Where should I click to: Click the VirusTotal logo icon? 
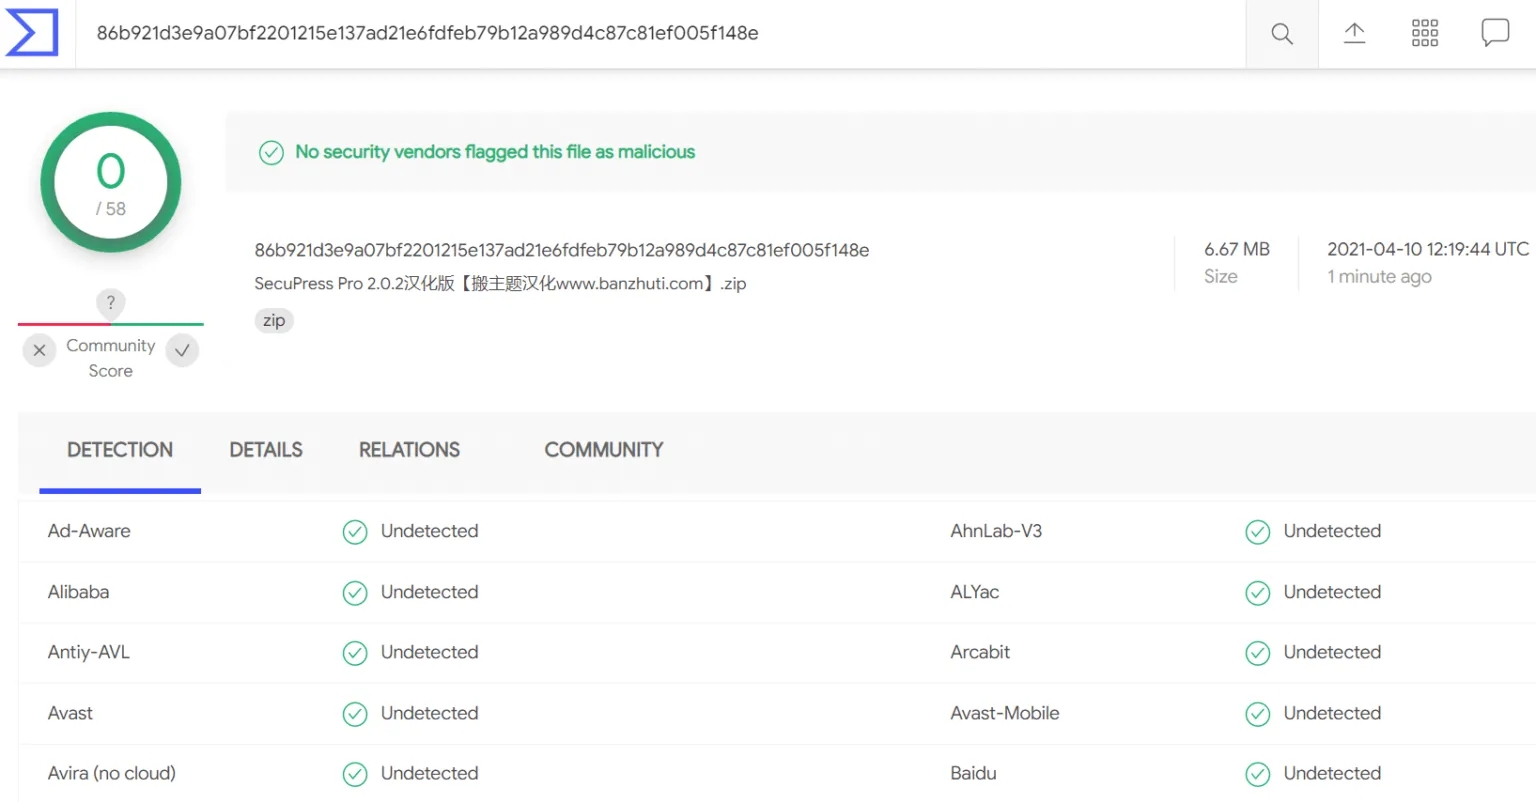pyautogui.click(x=32, y=33)
